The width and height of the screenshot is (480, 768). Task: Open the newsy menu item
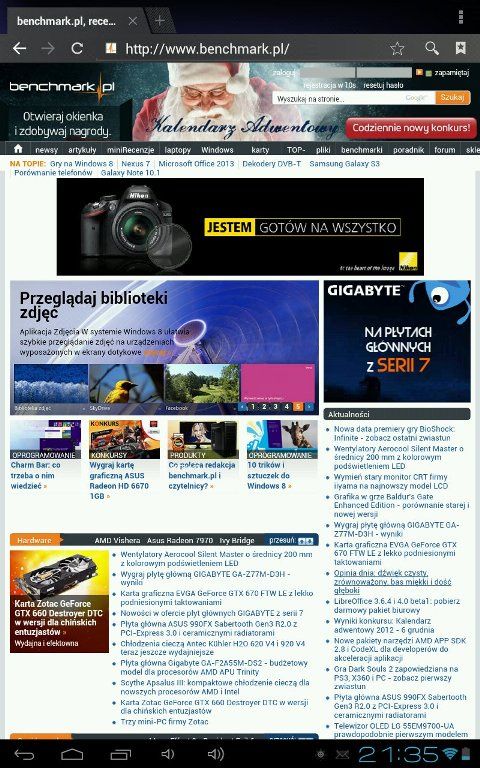point(47,150)
